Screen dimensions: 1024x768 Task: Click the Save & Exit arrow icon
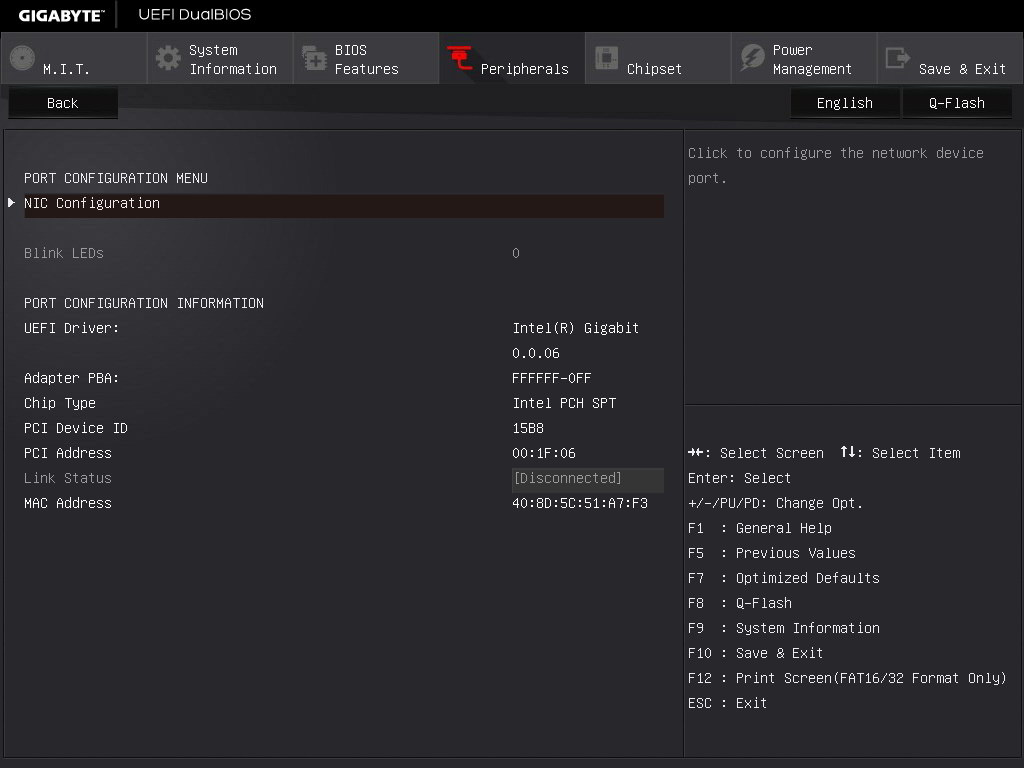pyautogui.click(x=898, y=59)
